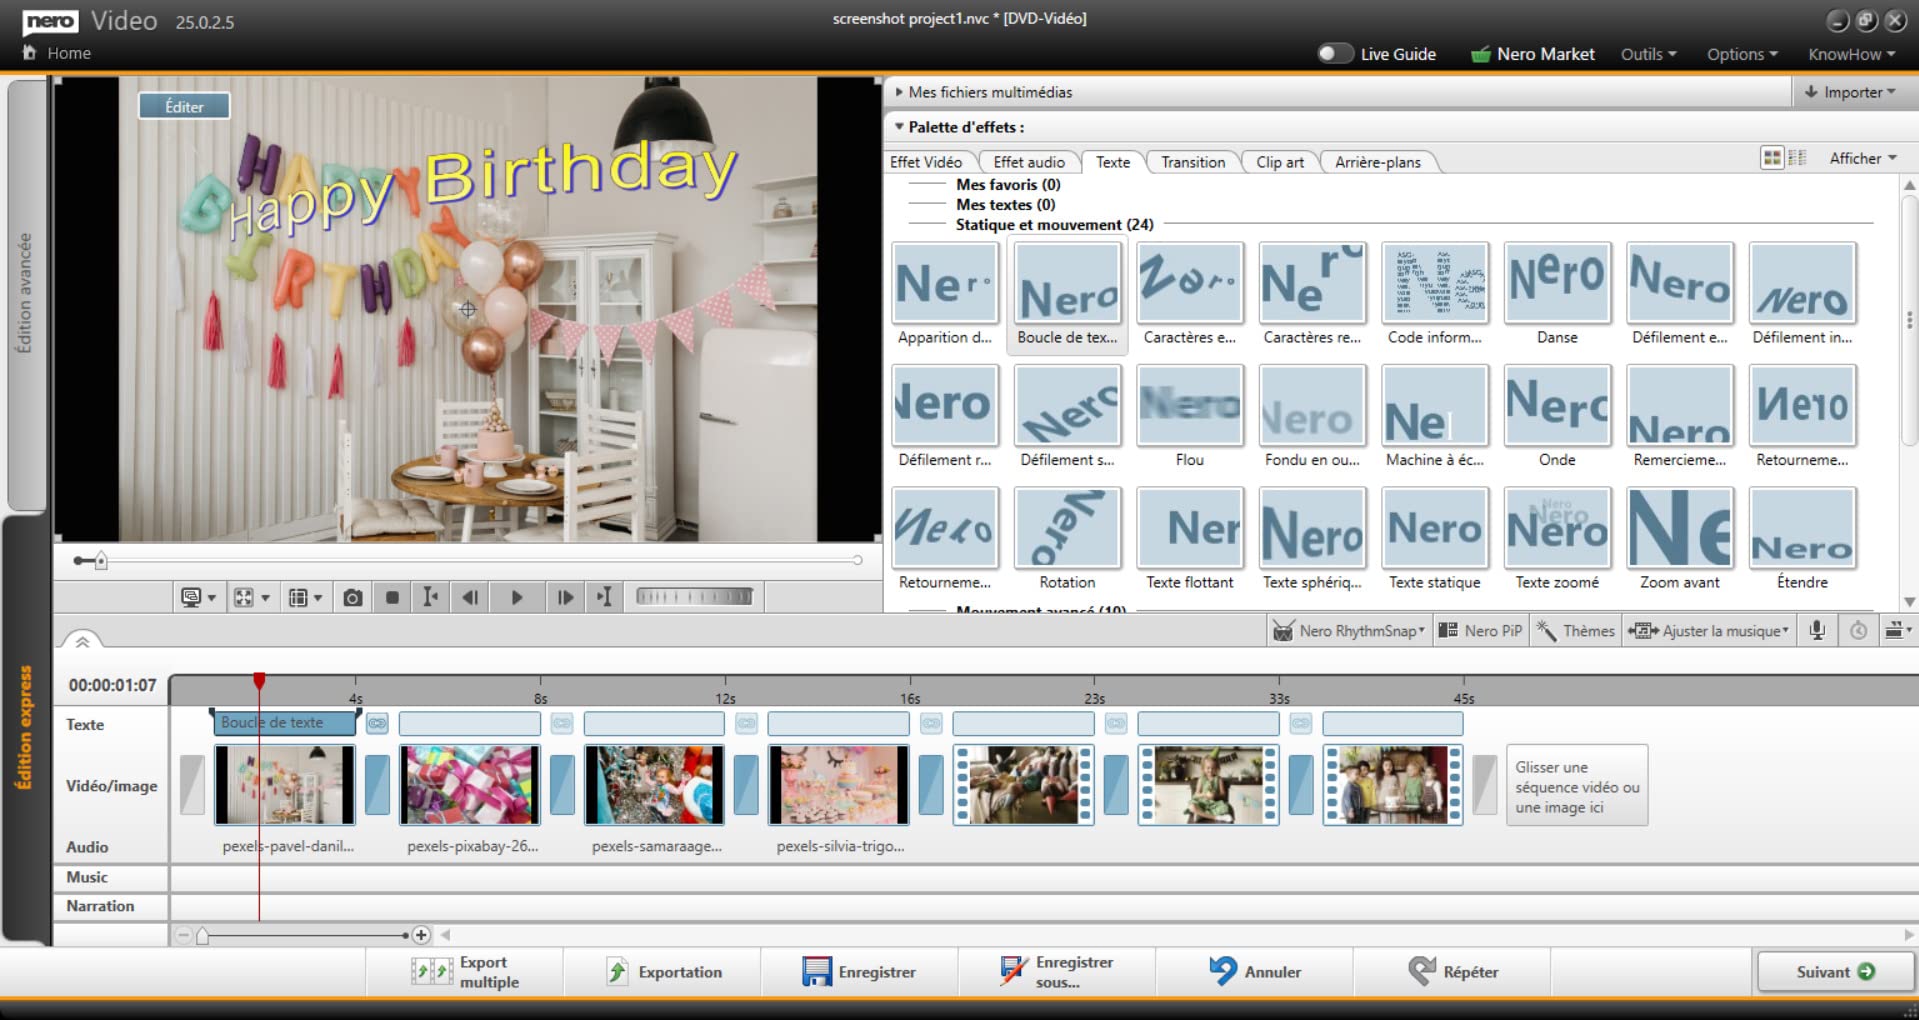Open the KnowHow menu
1919x1020 pixels.
tap(1851, 54)
